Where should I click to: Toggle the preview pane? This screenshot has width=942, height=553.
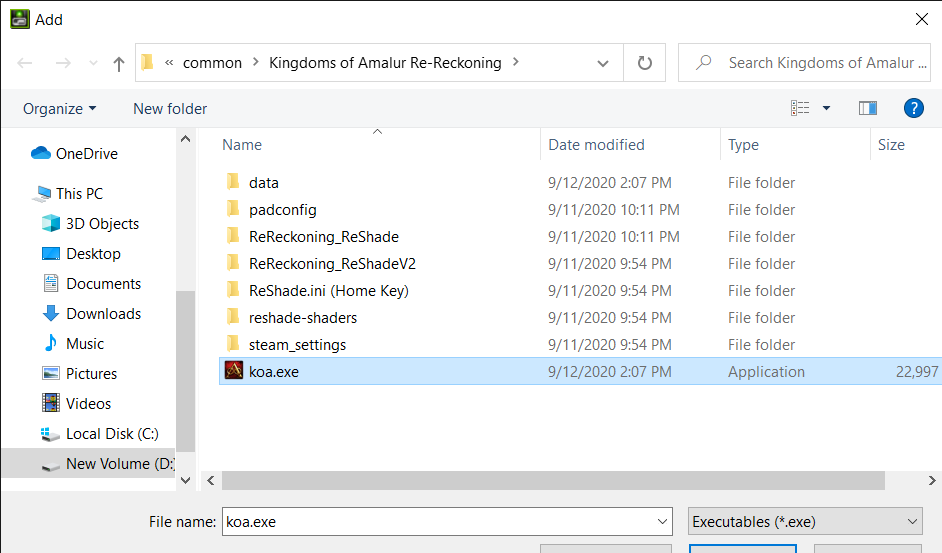868,108
